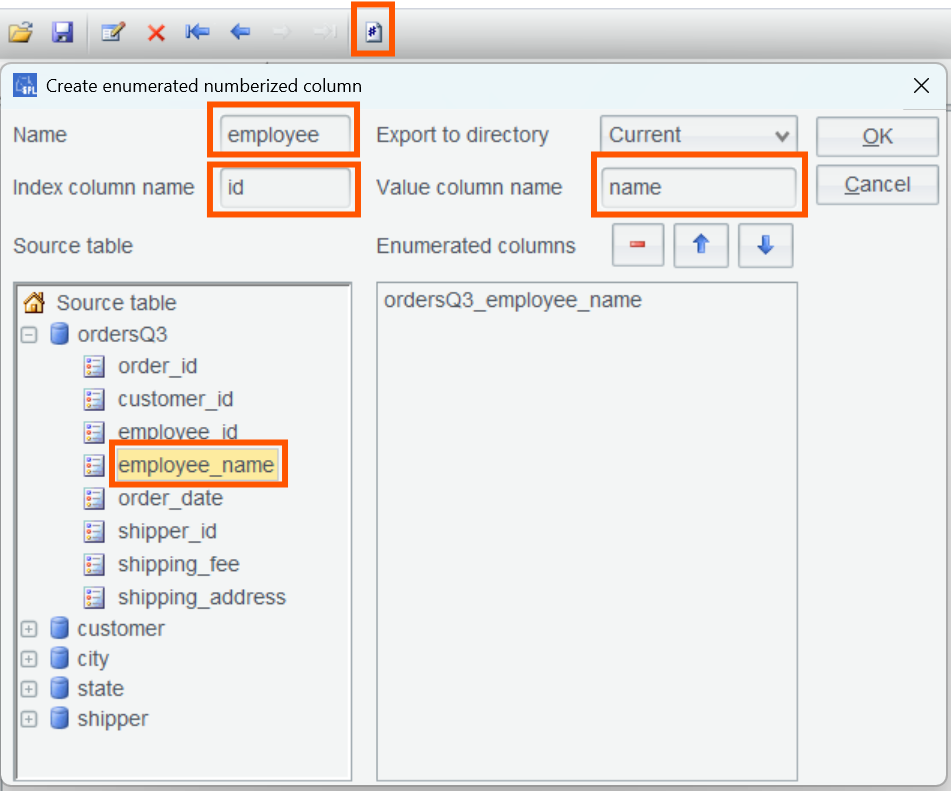Move enumerated column up with blue arrow
This screenshot has height=791, width=951.
click(701, 245)
